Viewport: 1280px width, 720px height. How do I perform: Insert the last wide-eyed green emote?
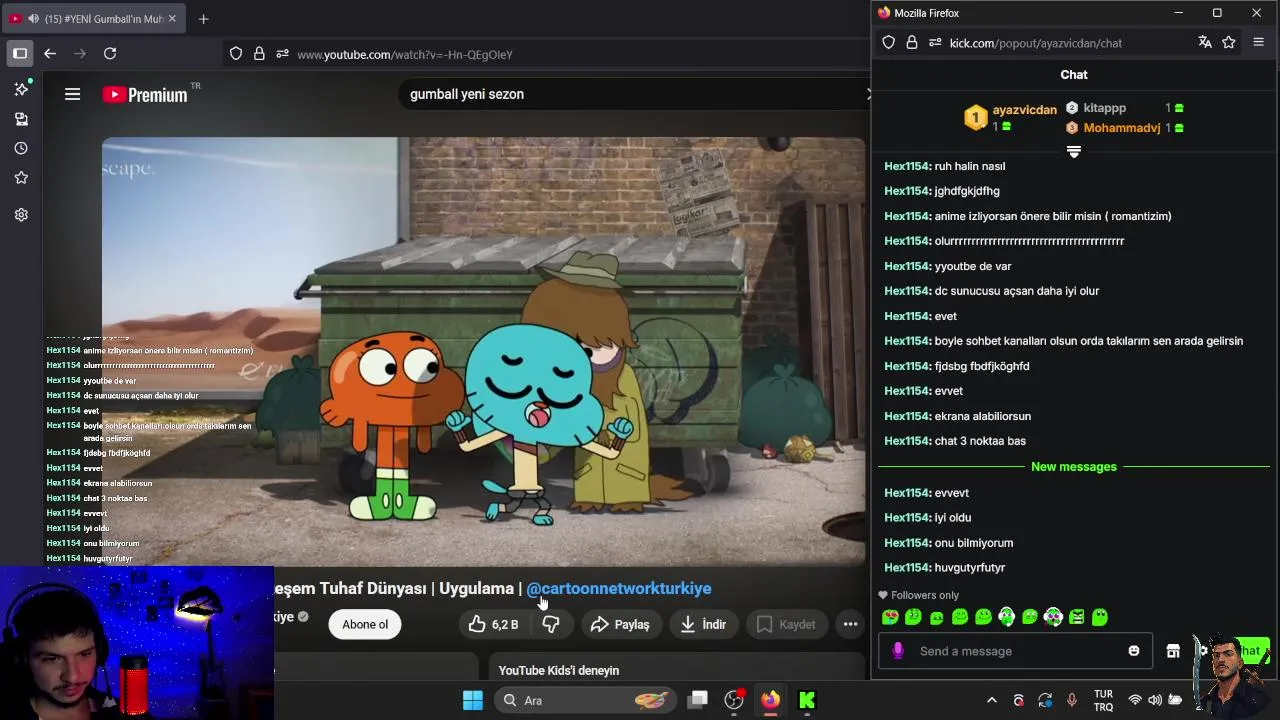coord(1100,617)
